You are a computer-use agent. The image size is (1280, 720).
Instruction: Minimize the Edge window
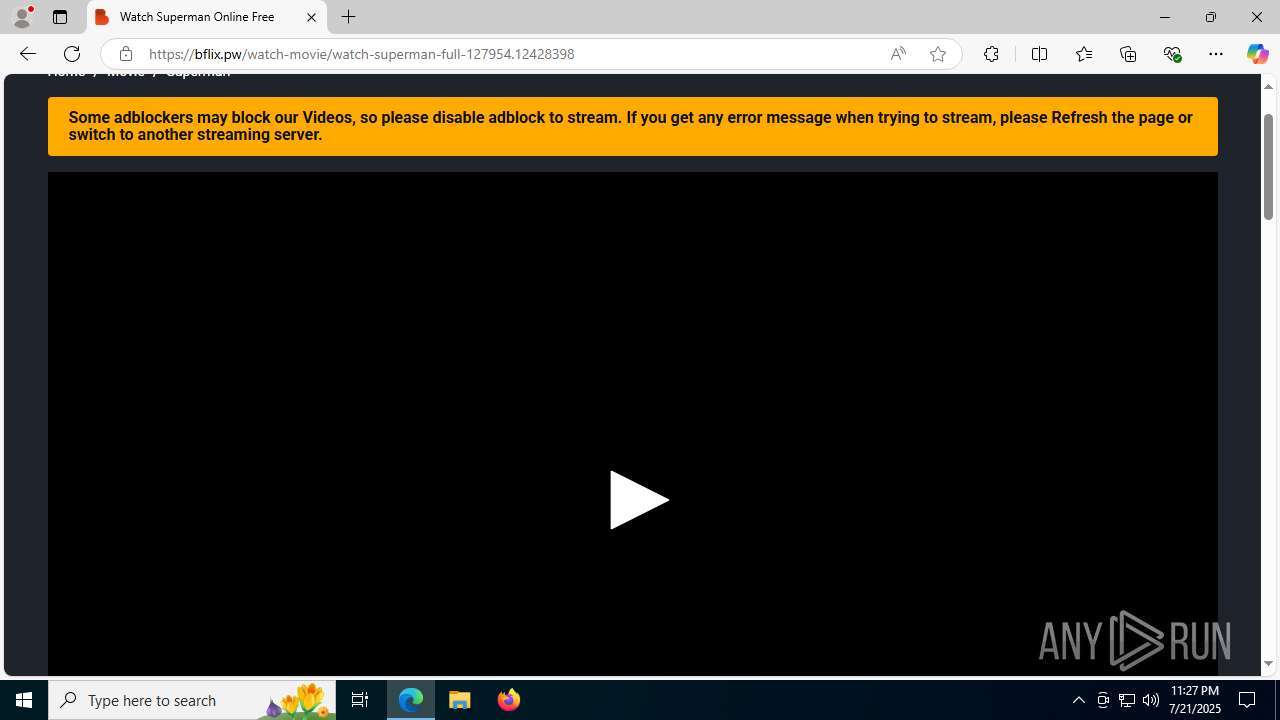coord(1164,17)
